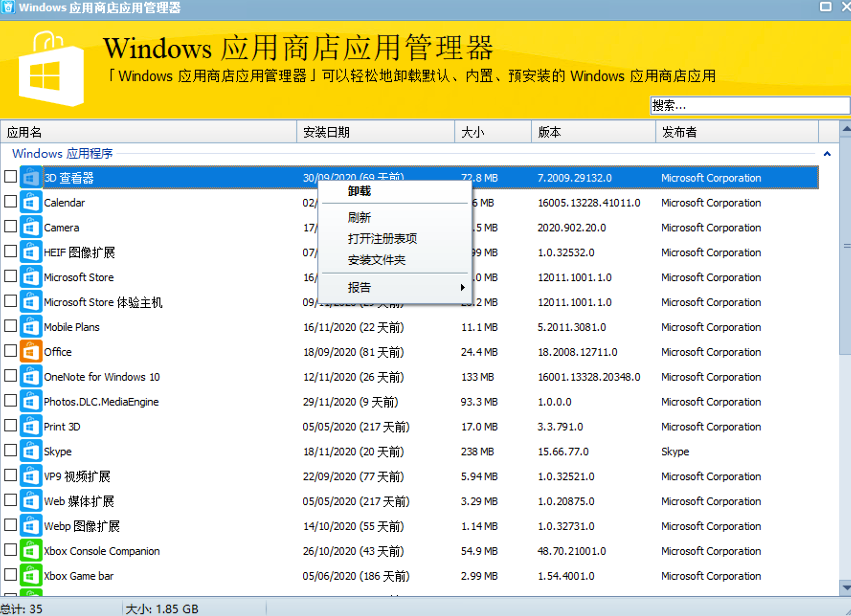Sort by the 大小 column header
The width and height of the screenshot is (851, 616).
point(493,132)
